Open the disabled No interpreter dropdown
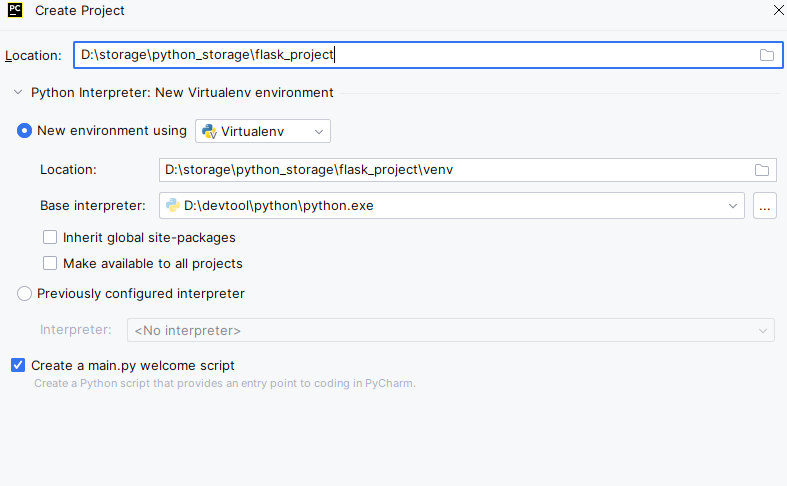 click(451, 330)
